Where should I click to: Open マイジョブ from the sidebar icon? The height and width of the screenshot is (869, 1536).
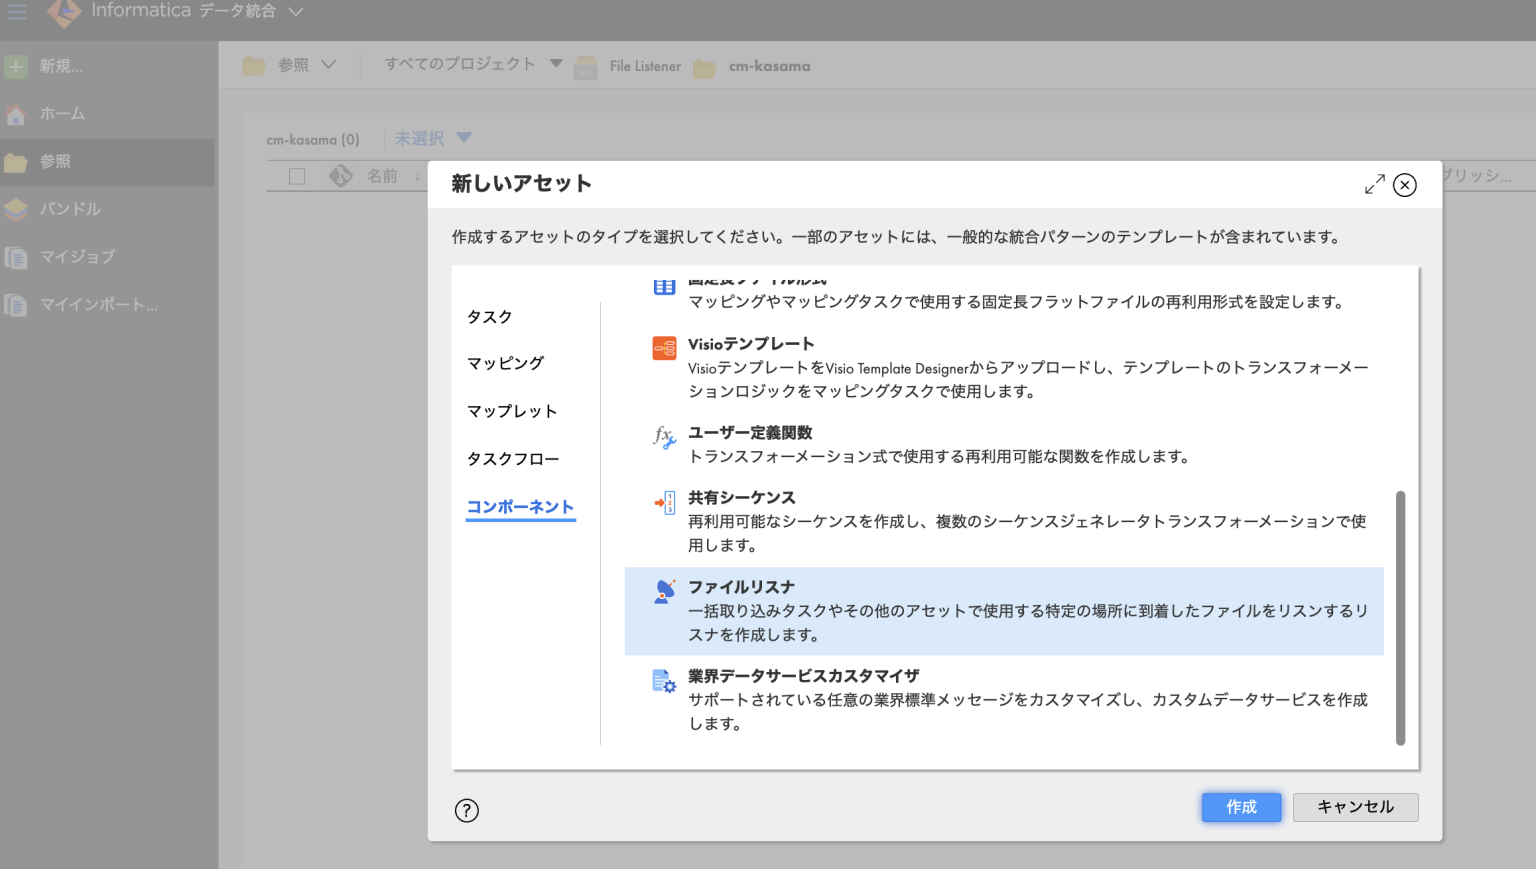click(x=15, y=257)
